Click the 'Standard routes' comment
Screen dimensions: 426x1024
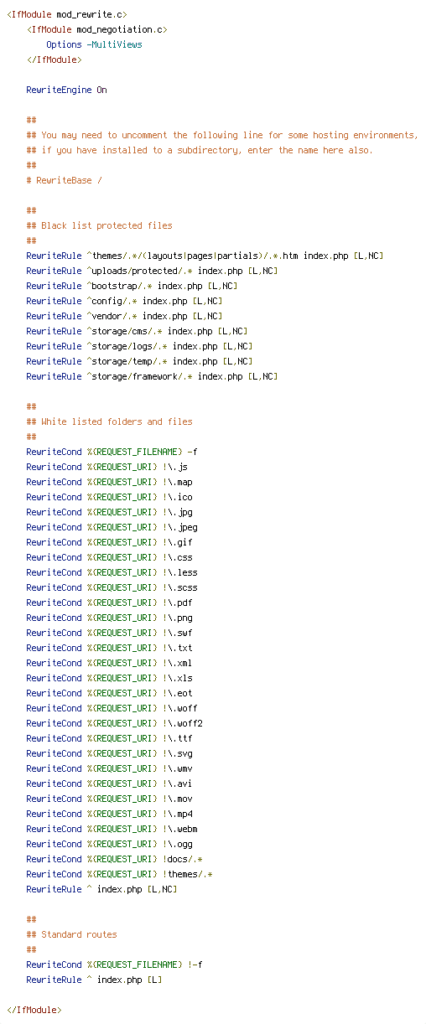point(72,934)
